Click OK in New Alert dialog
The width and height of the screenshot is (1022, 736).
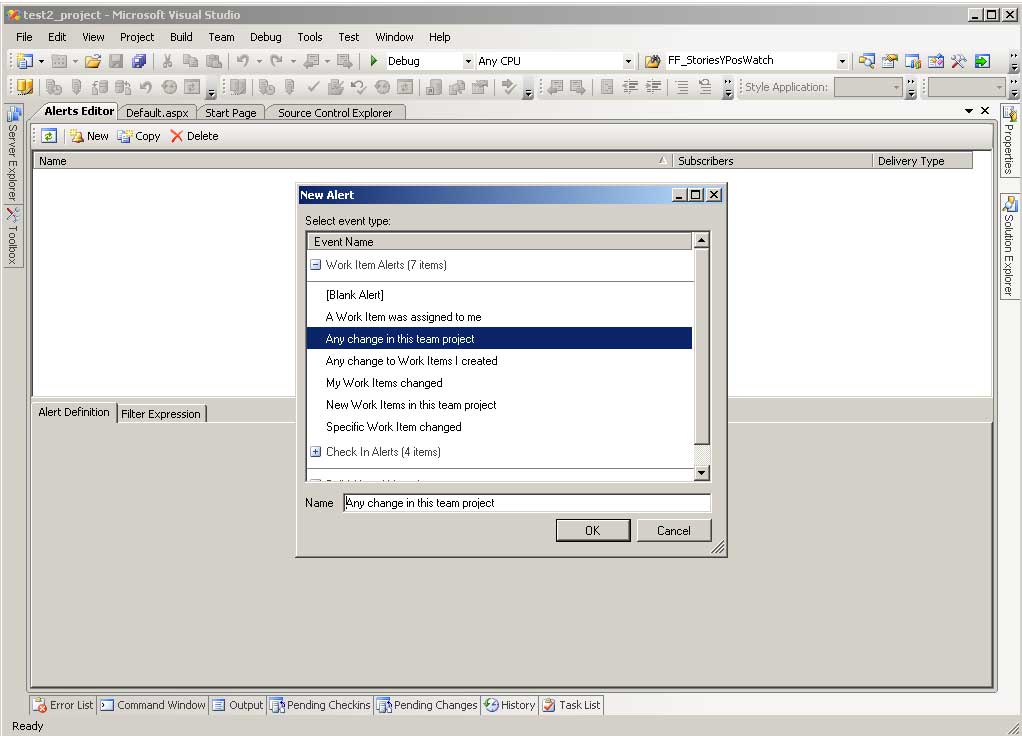click(592, 531)
